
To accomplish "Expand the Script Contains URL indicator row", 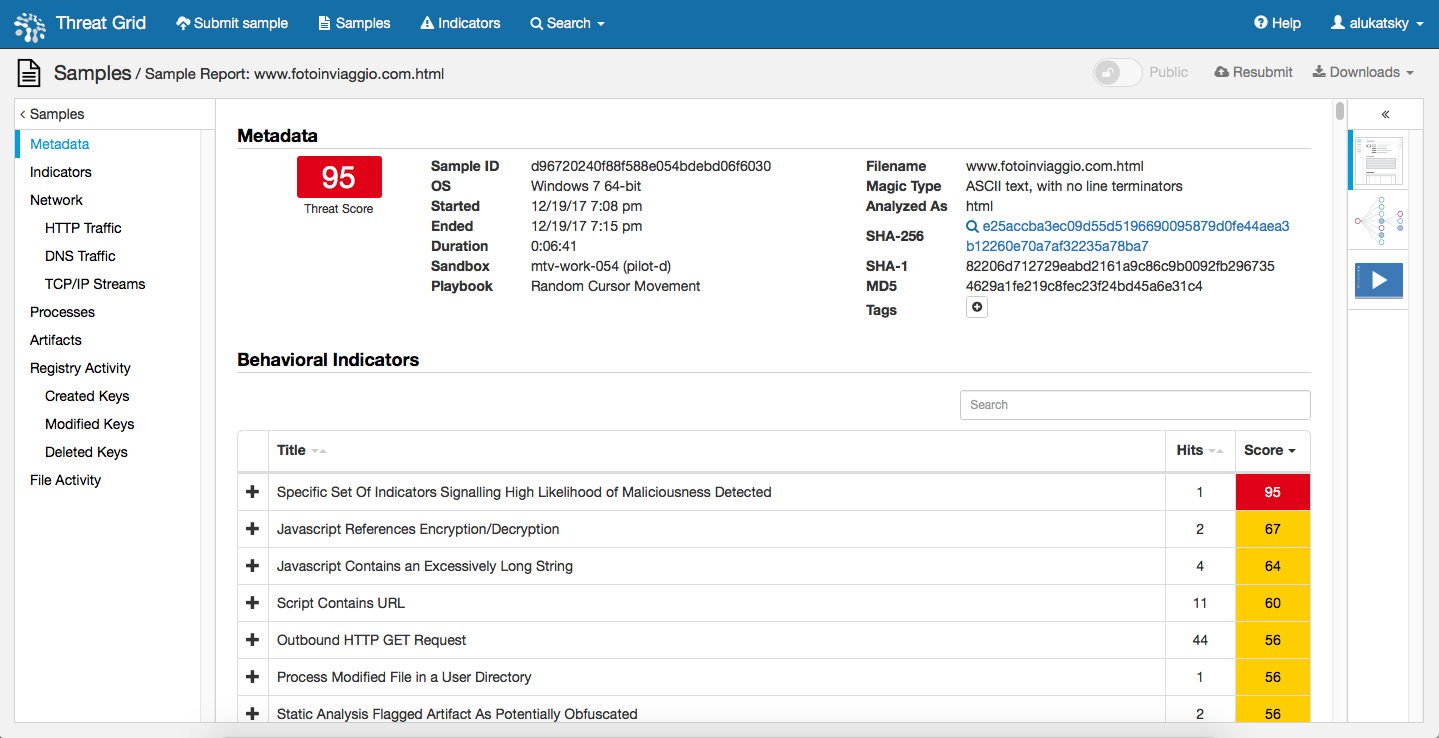I will click(x=252, y=602).
